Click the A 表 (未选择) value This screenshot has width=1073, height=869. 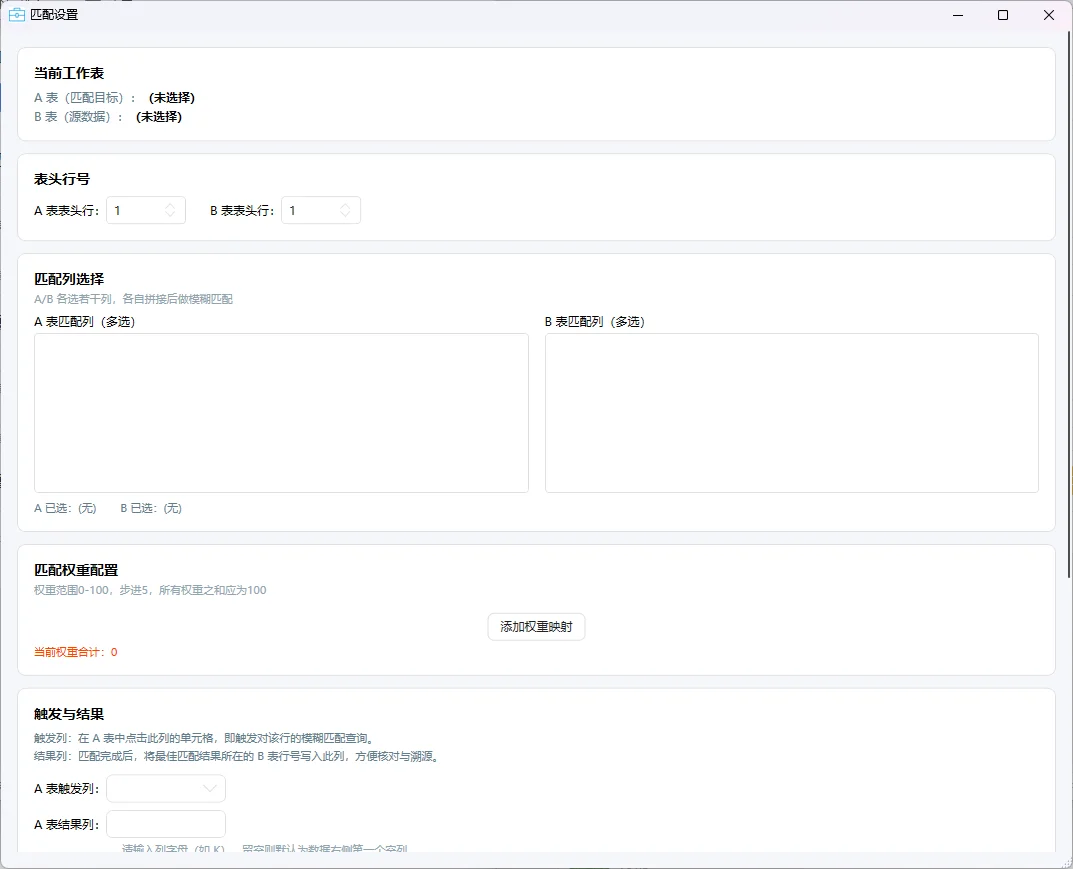(x=172, y=98)
